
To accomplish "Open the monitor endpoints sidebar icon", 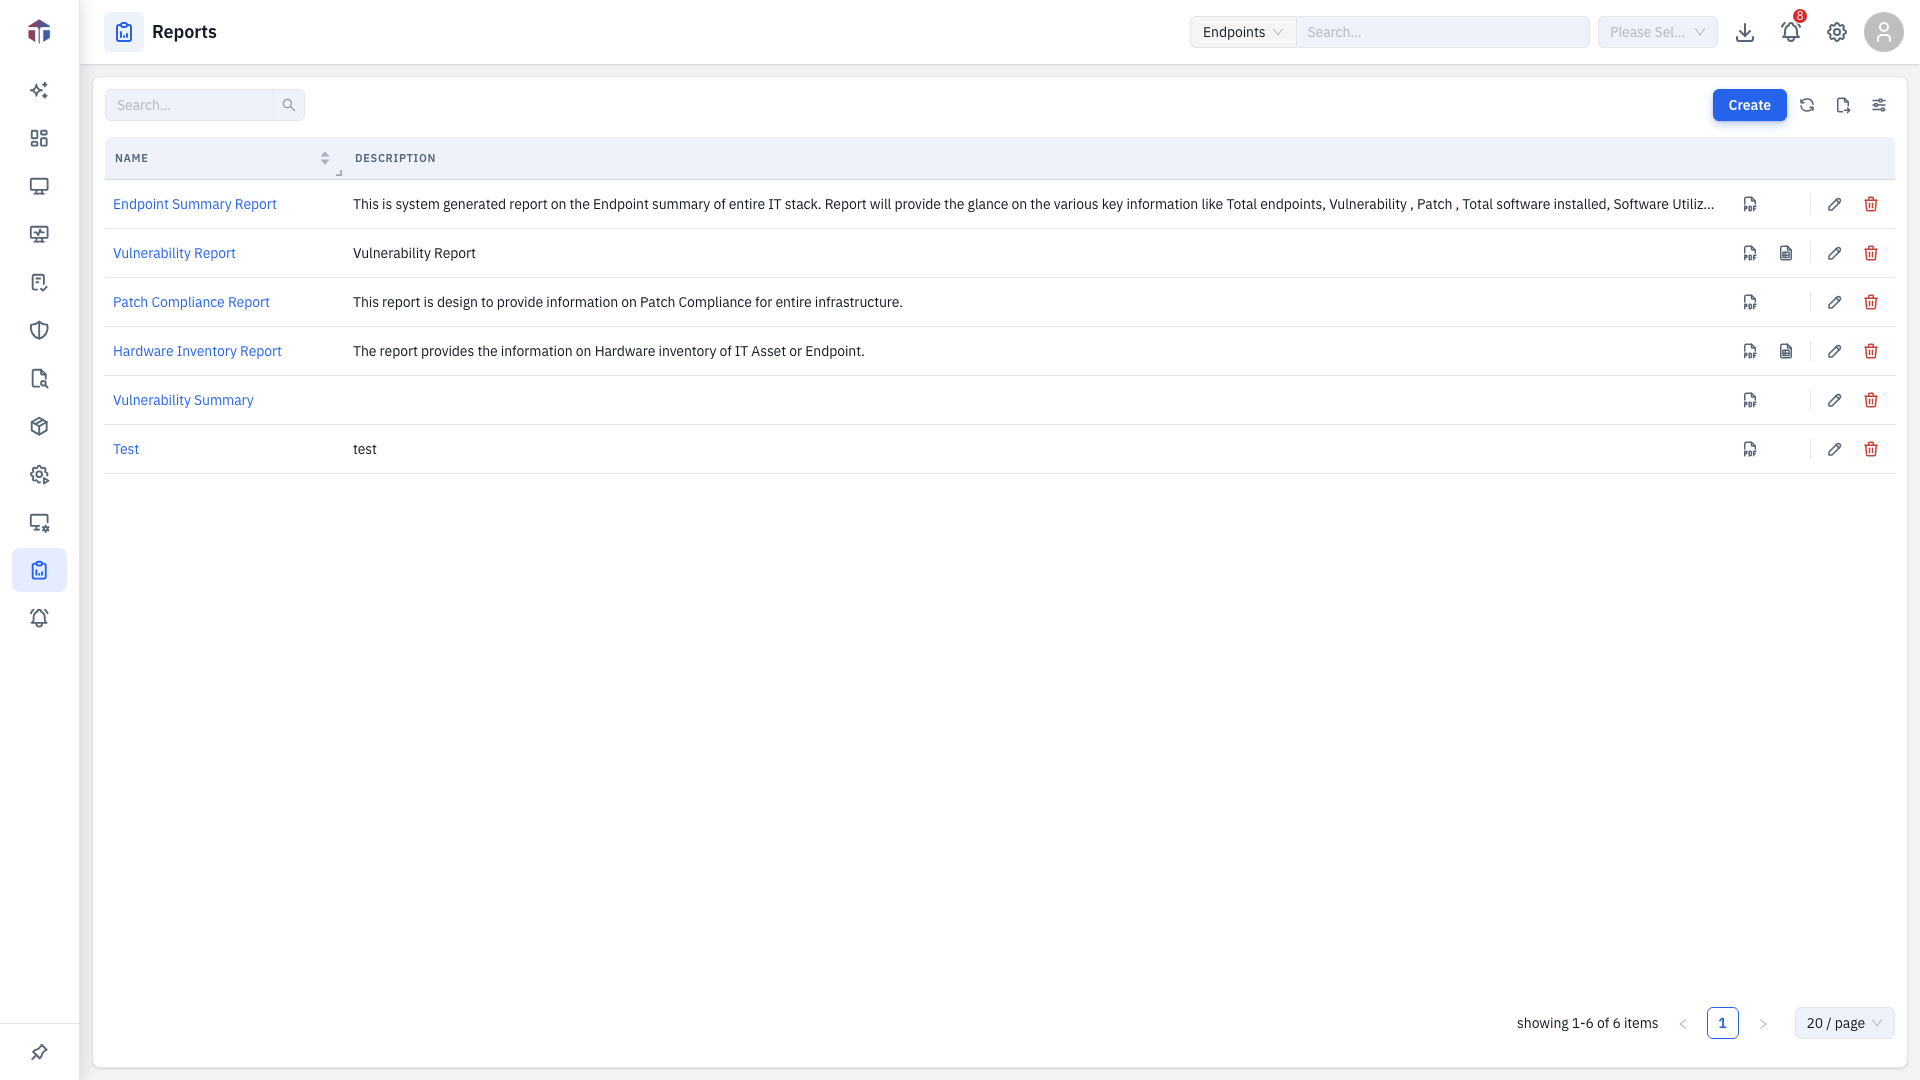I will click(x=39, y=186).
